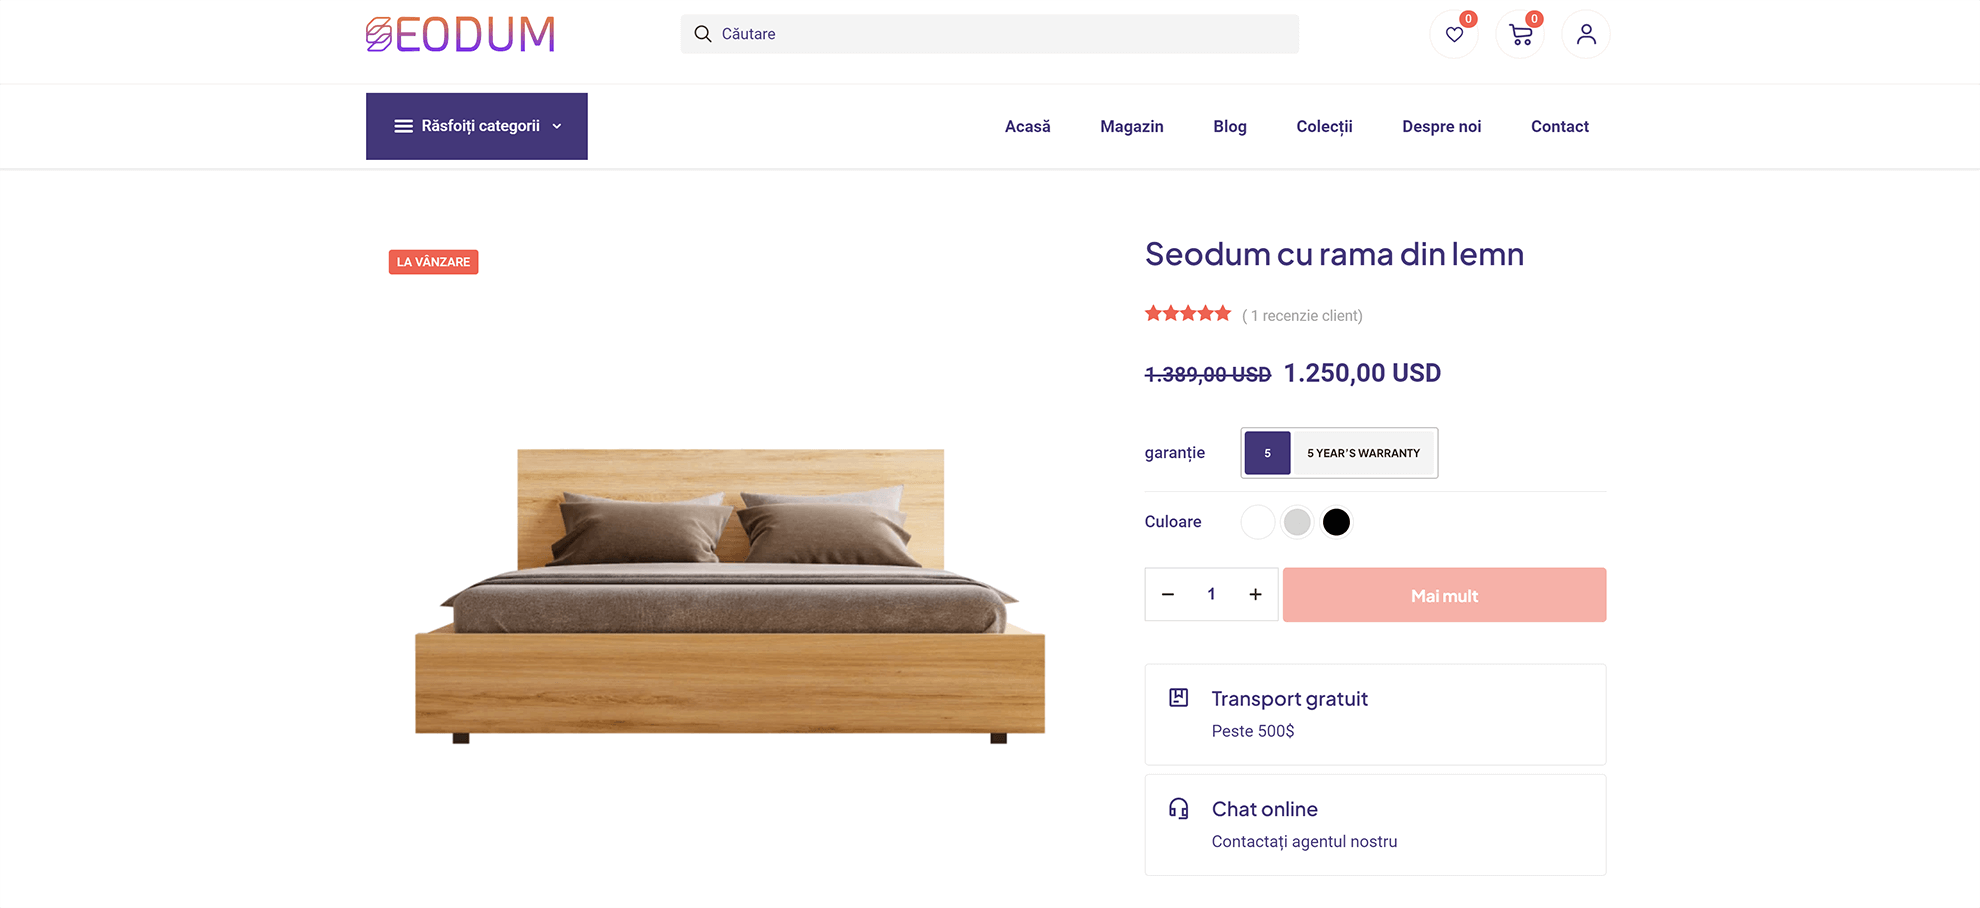1980x908 pixels.
Task: Choose the white color swatch
Action: coord(1258,522)
